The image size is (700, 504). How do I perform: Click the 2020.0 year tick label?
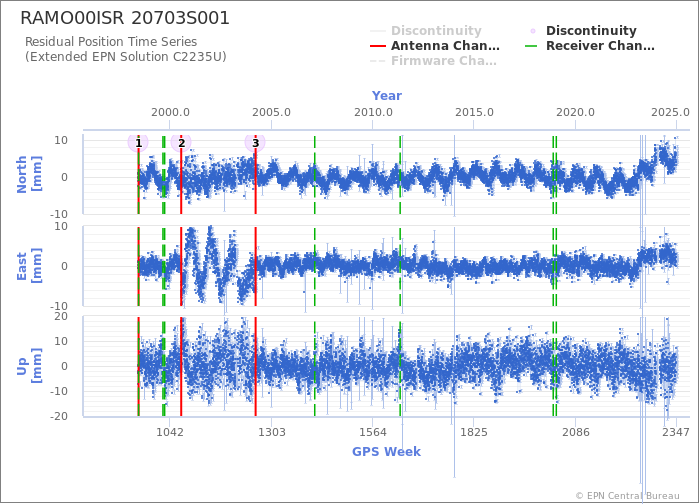pos(575,112)
